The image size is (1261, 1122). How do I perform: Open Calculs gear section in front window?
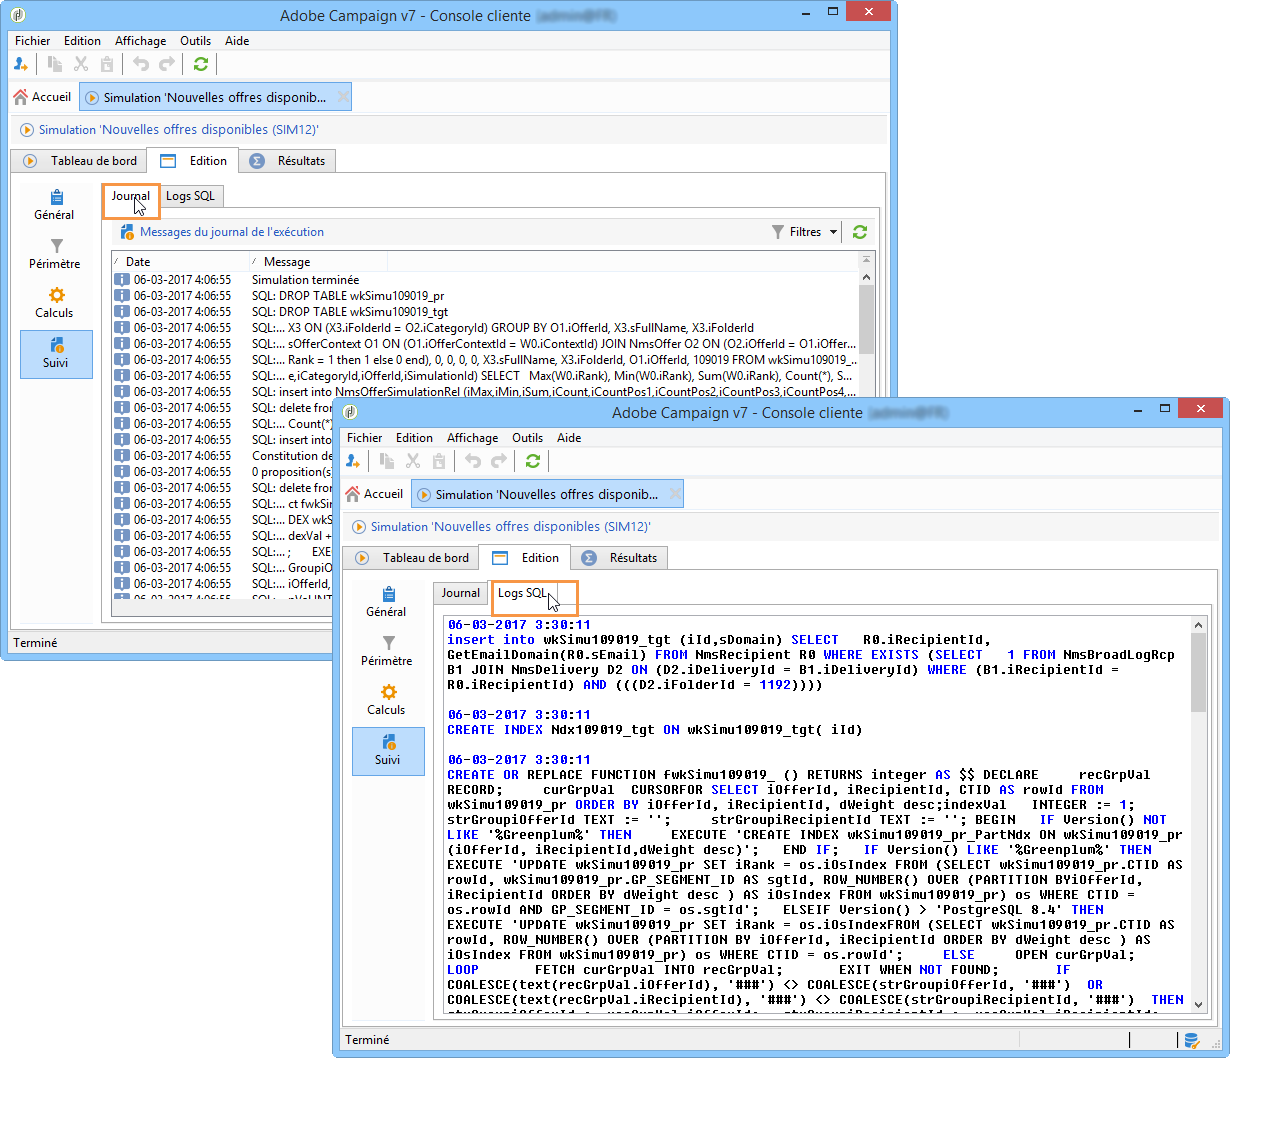[387, 700]
